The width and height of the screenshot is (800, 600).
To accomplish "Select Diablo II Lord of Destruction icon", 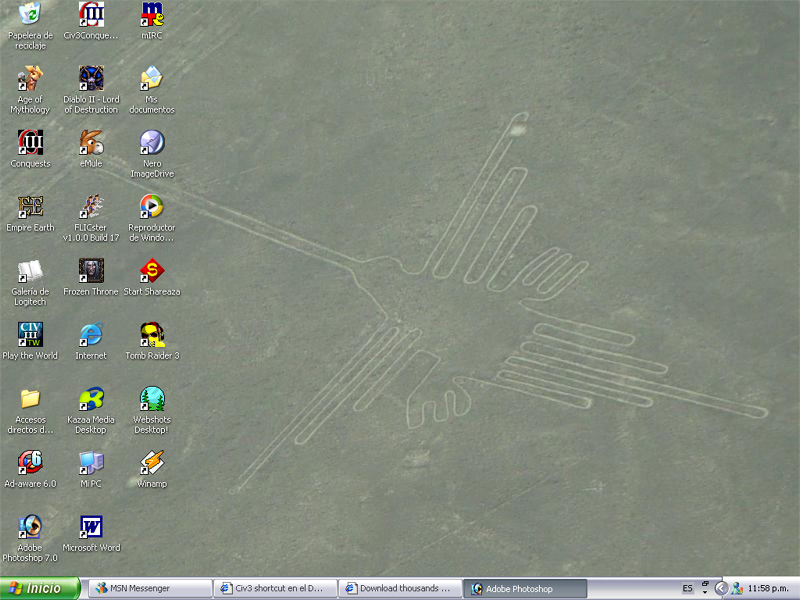I will pyautogui.click(x=91, y=79).
